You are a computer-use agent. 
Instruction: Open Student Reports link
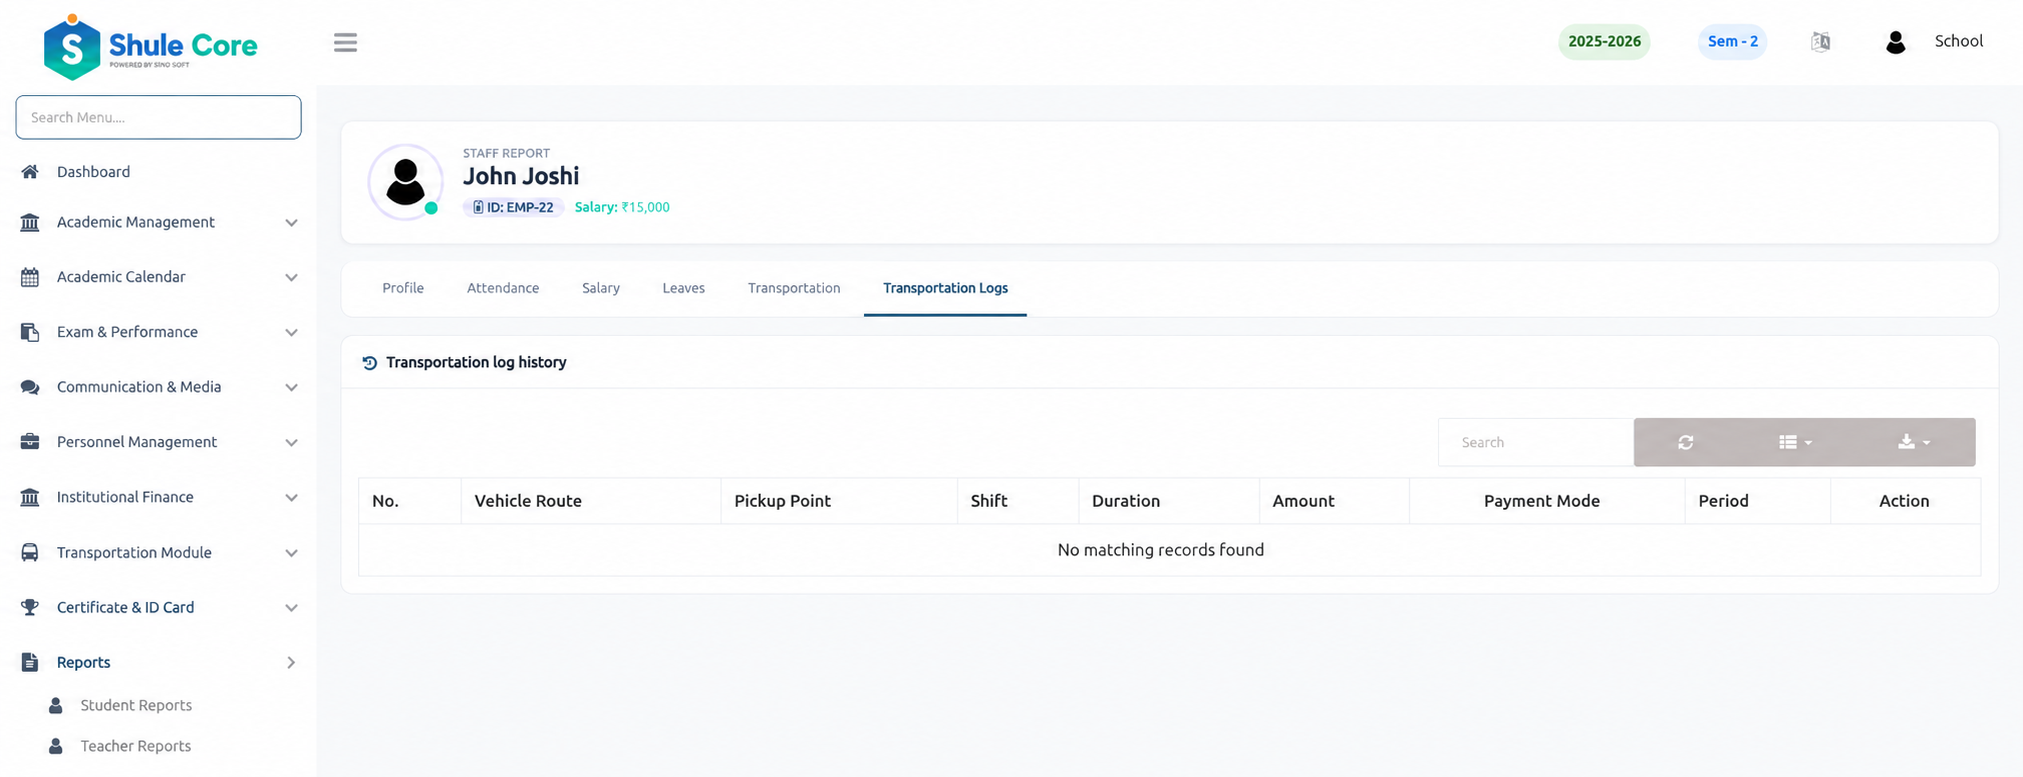point(136,705)
